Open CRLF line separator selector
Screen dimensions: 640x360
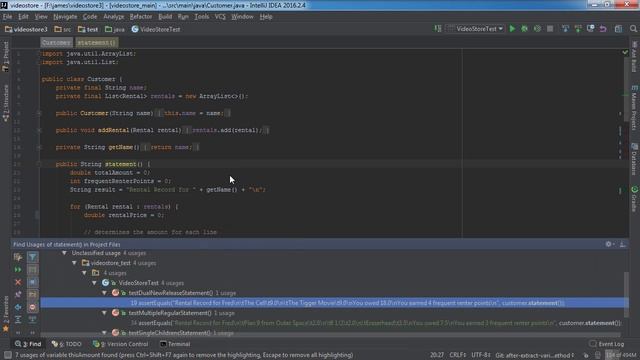pos(458,355)
